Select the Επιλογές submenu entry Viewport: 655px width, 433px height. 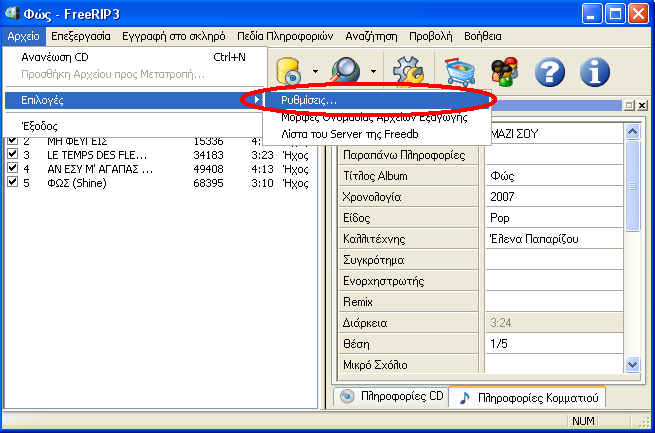pos(135,100)
